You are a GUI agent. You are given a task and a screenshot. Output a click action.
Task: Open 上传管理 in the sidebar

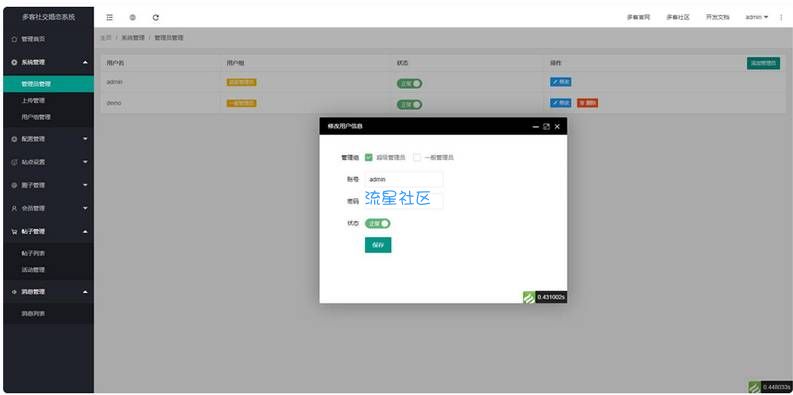point(49,100)
